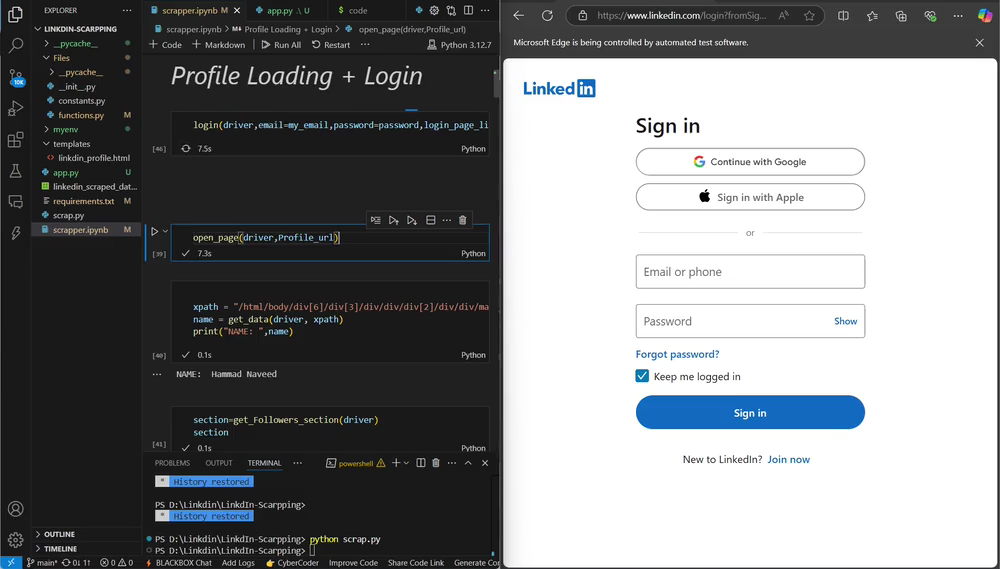Add a Markdown cell
This screenshot has width=1000, height=569.
(x=219, y=45)
